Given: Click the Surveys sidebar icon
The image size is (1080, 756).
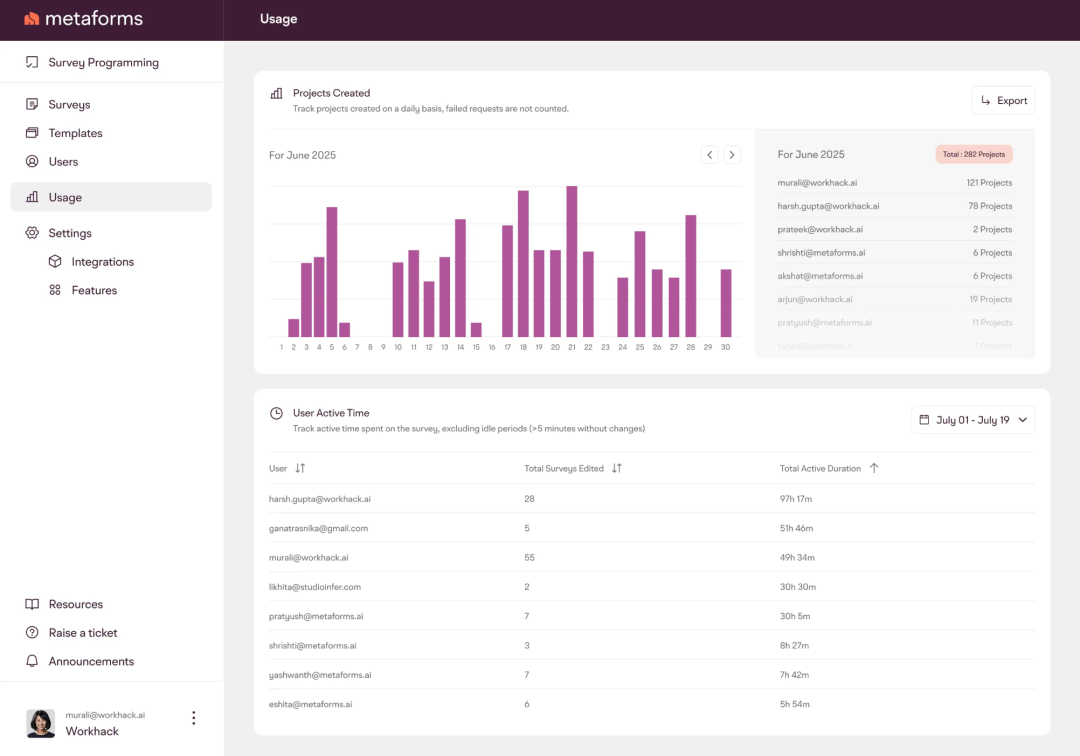Looking at the screenshot, I should 32,104.
